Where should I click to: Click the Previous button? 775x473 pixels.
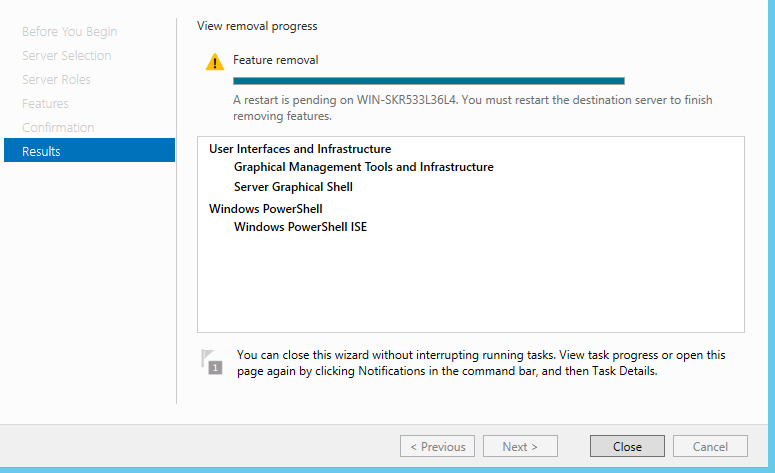click(437, 446)
